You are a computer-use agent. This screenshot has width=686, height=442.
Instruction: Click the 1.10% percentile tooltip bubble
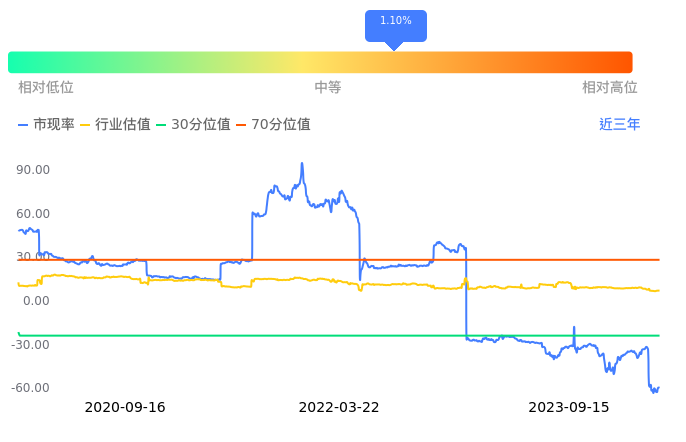[x=396, y=22]
